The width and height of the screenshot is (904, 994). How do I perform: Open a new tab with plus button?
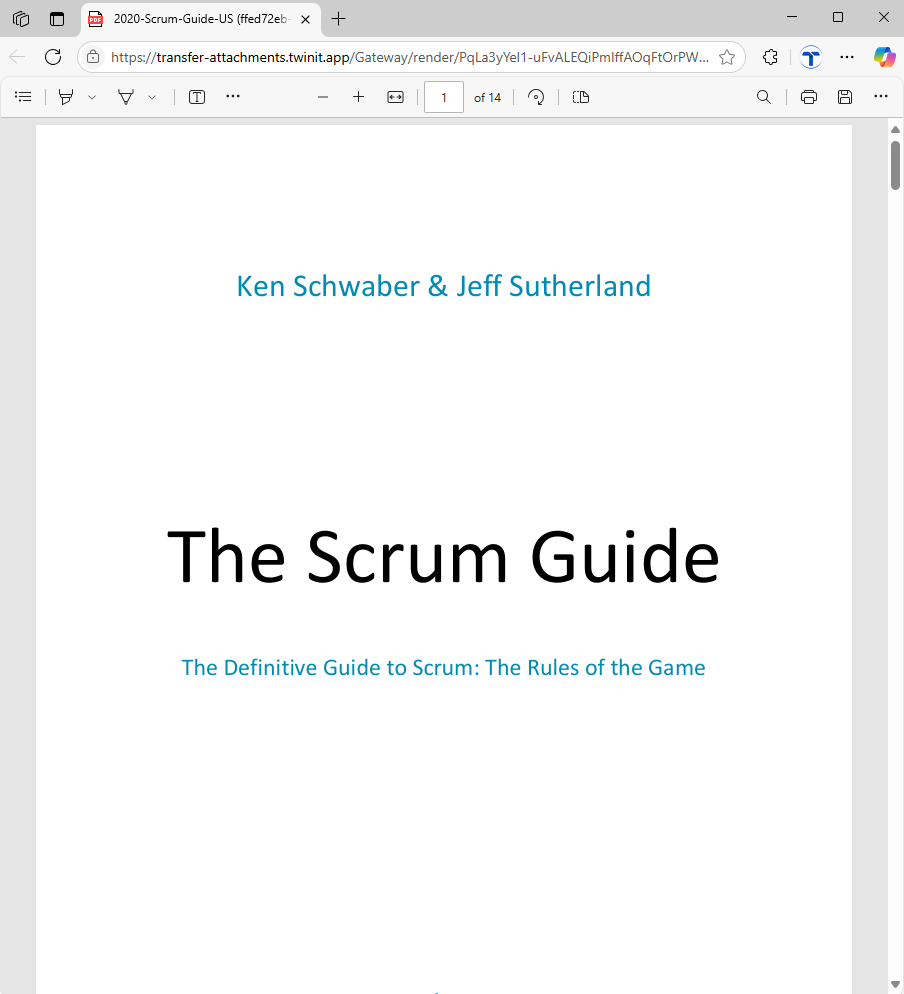click(x=339, y=19)
